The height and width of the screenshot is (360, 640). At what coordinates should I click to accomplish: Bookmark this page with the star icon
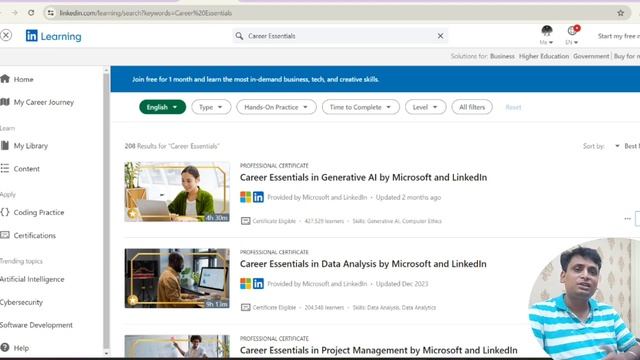[x=620, y=13]
